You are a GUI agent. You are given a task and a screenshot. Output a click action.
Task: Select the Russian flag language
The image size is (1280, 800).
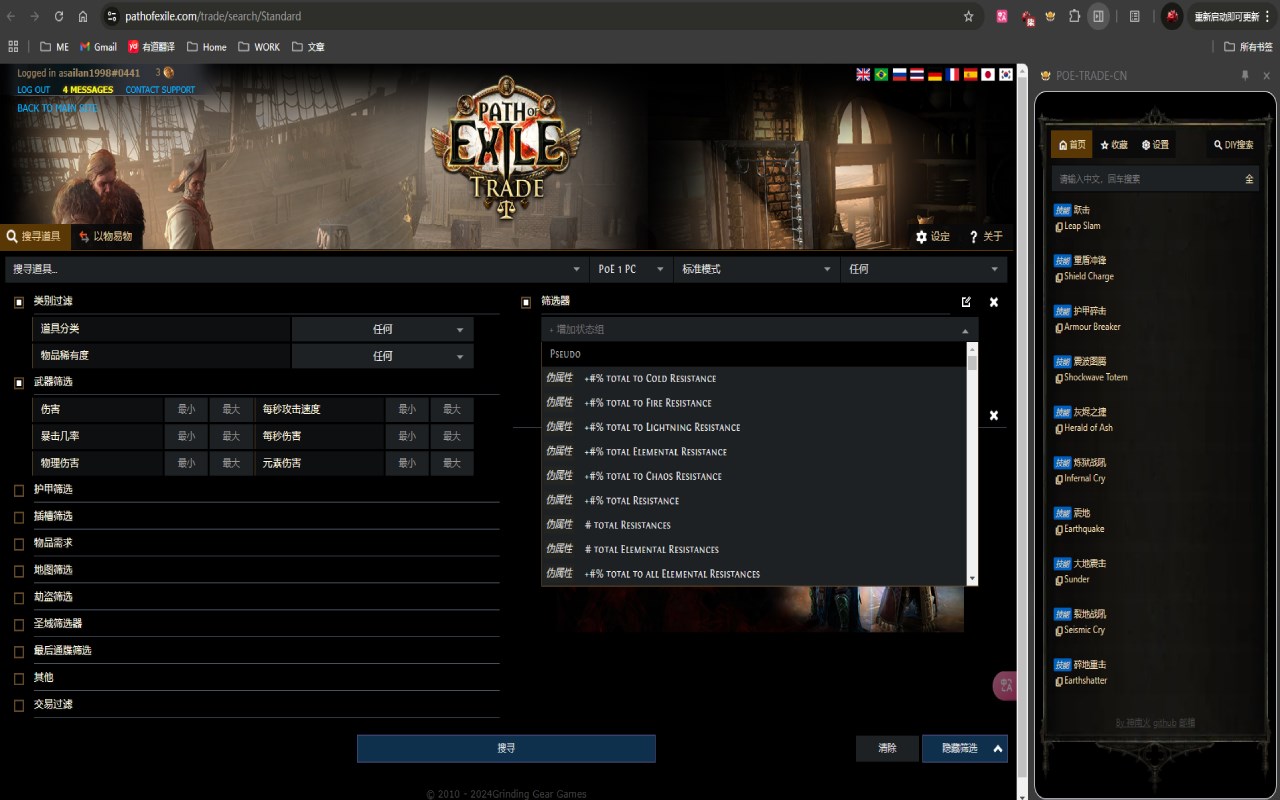[899, 74]
